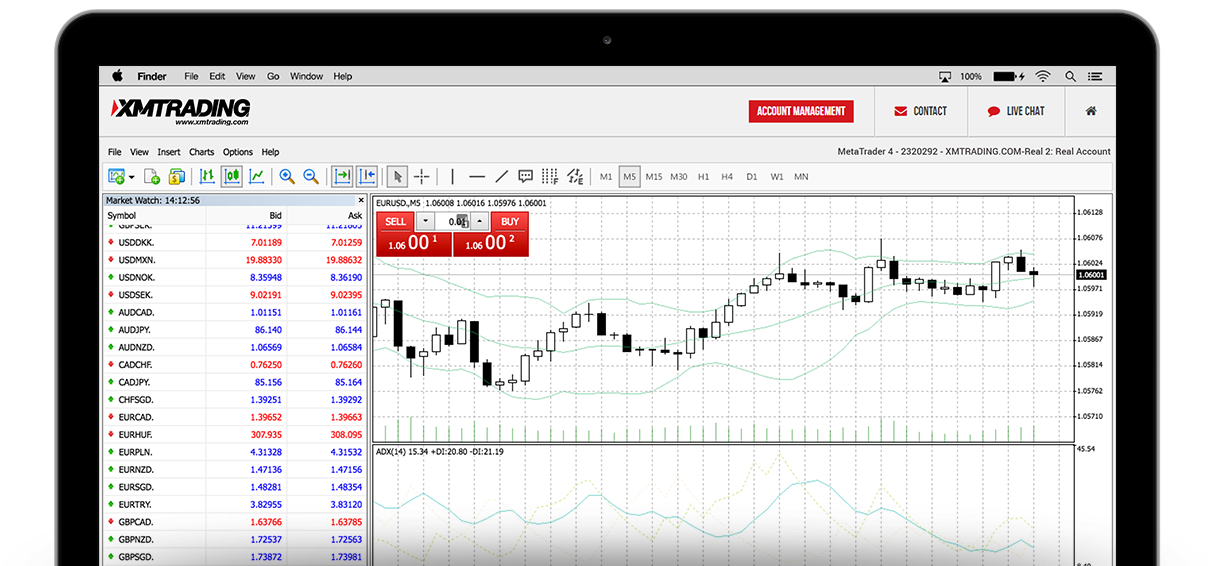1213x566 pixels.
Task: Click the Profiles icon with green plus
Action: pos(152,177)
